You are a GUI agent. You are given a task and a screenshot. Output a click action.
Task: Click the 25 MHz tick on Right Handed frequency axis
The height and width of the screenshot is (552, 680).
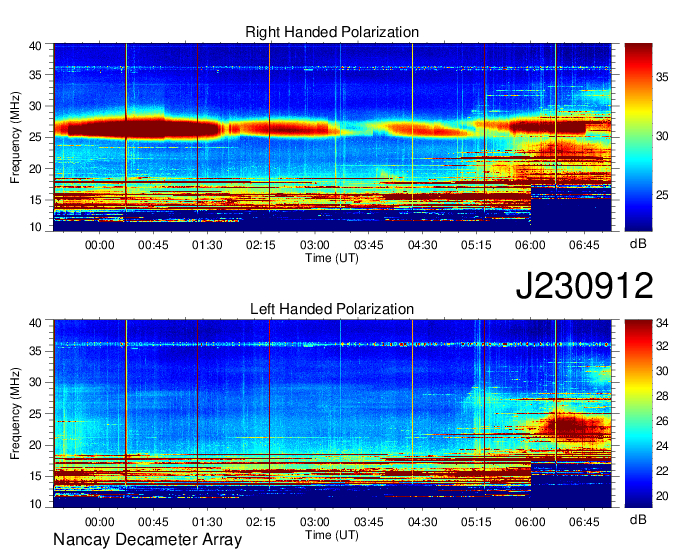coord(36,137)
